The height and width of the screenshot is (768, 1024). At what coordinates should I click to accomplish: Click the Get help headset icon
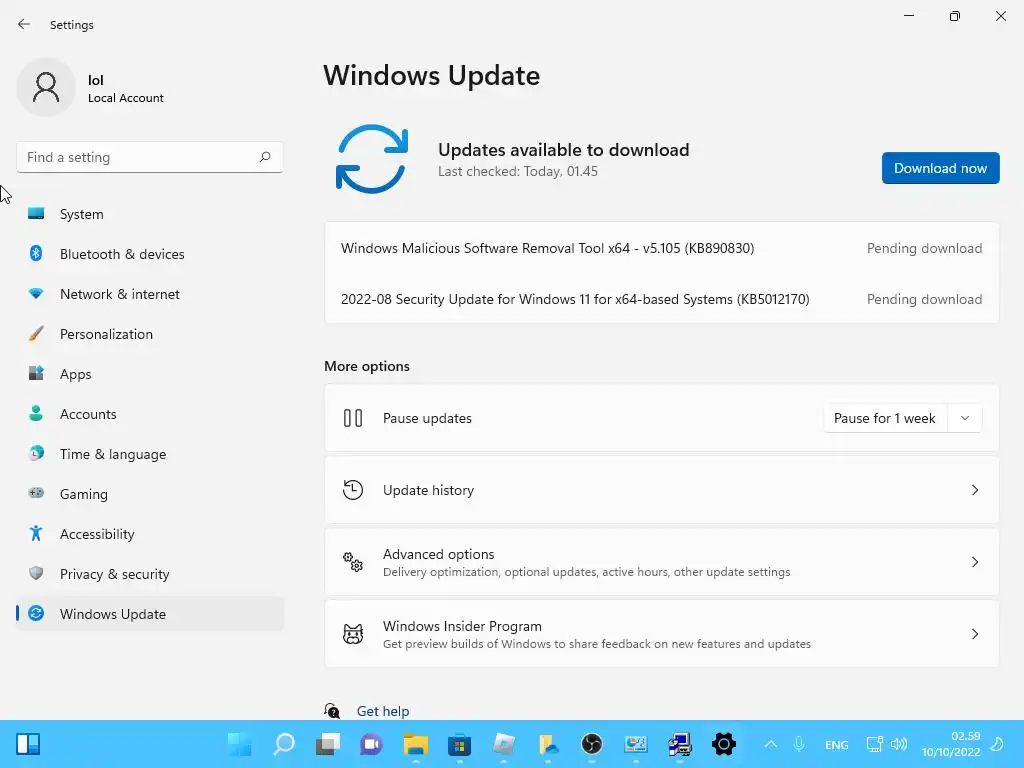332,711
